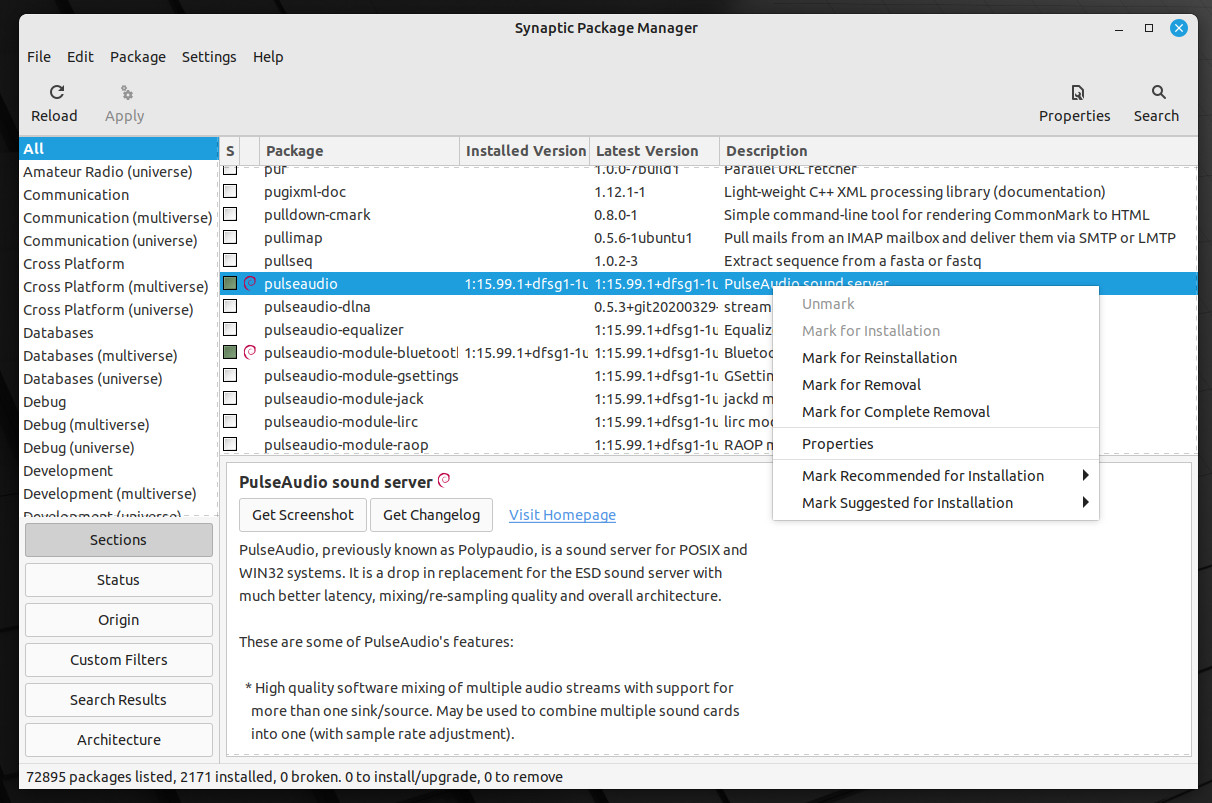The image size is (1212, 803).
Task: Switch filter to Architecture
Action: tap(118, 740)
